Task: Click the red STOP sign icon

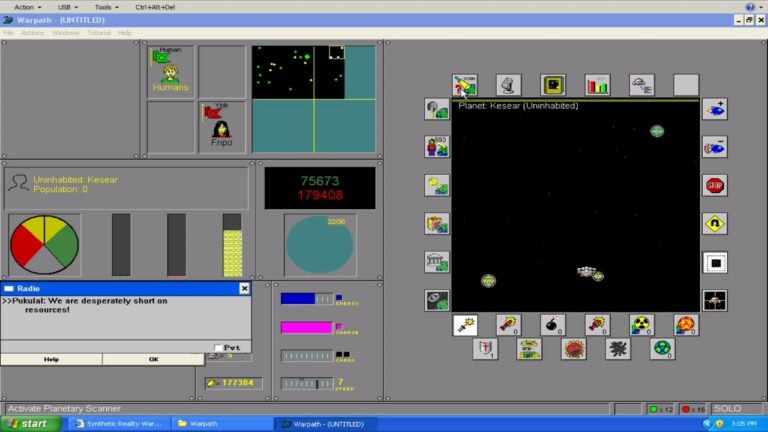Action: point(715,185)
